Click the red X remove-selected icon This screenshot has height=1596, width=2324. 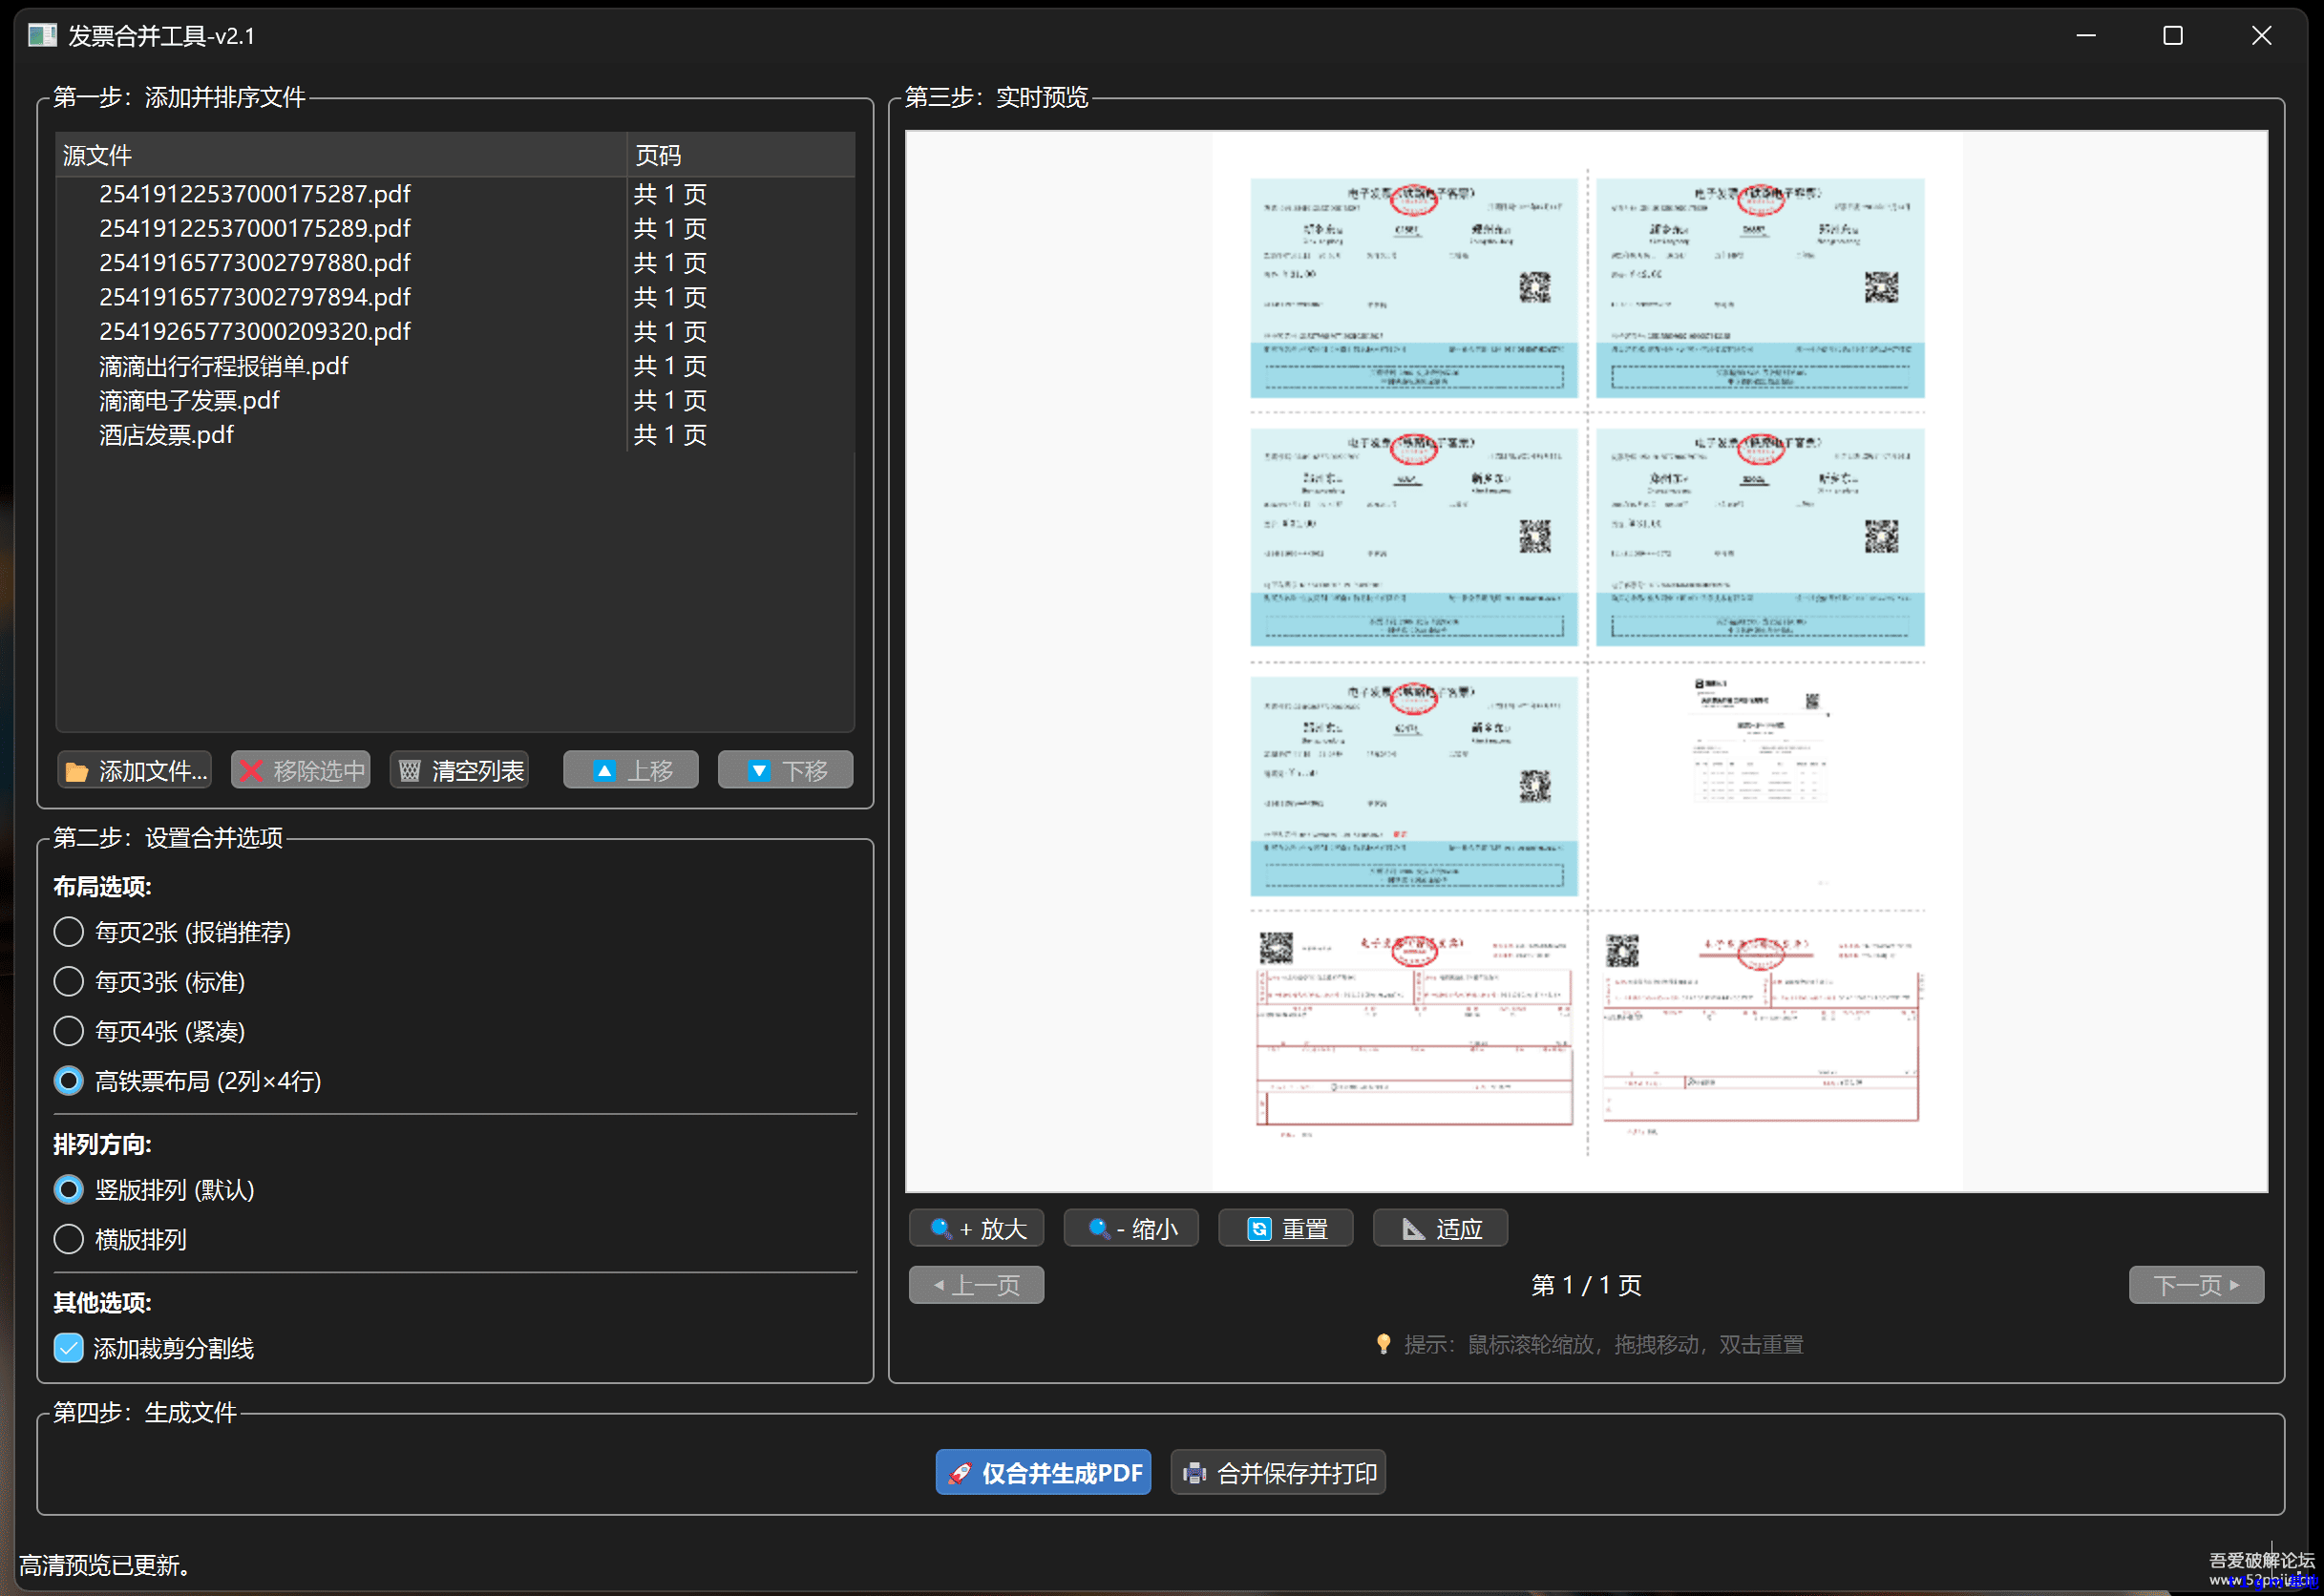(252, 770)
